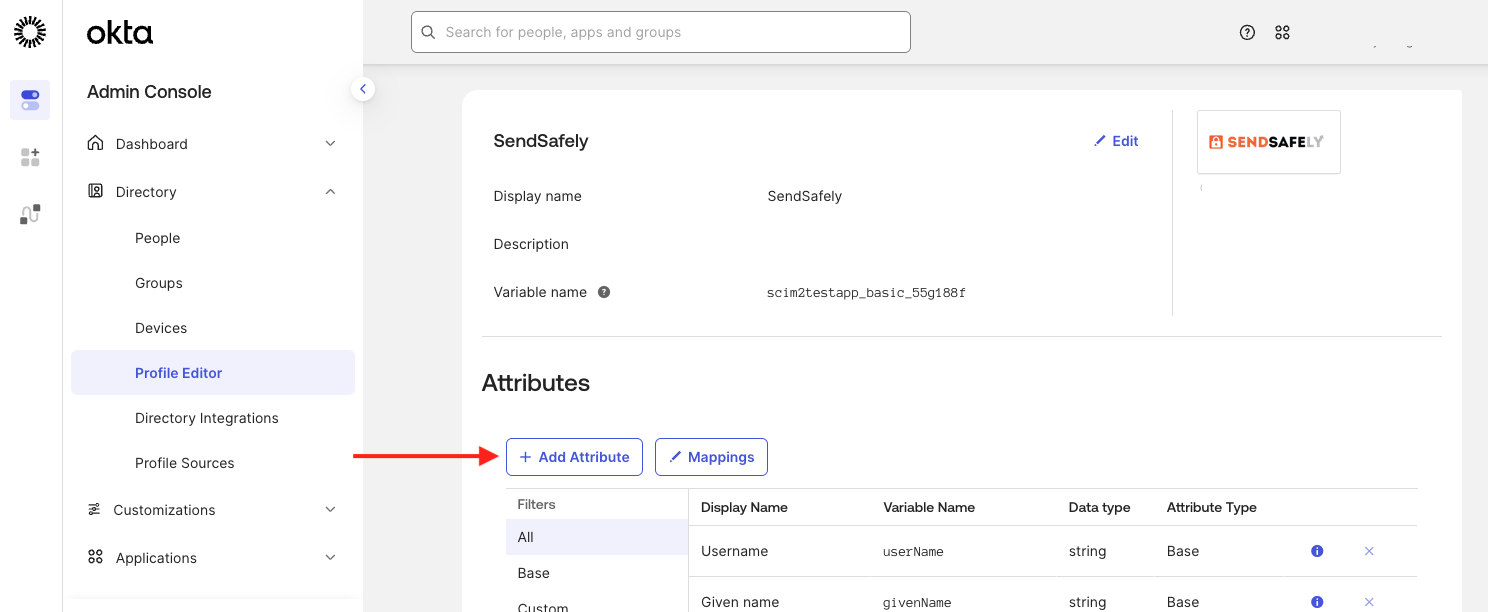1488x612 pixels.
Task: Open Profile Sources page
Action: 185,463
